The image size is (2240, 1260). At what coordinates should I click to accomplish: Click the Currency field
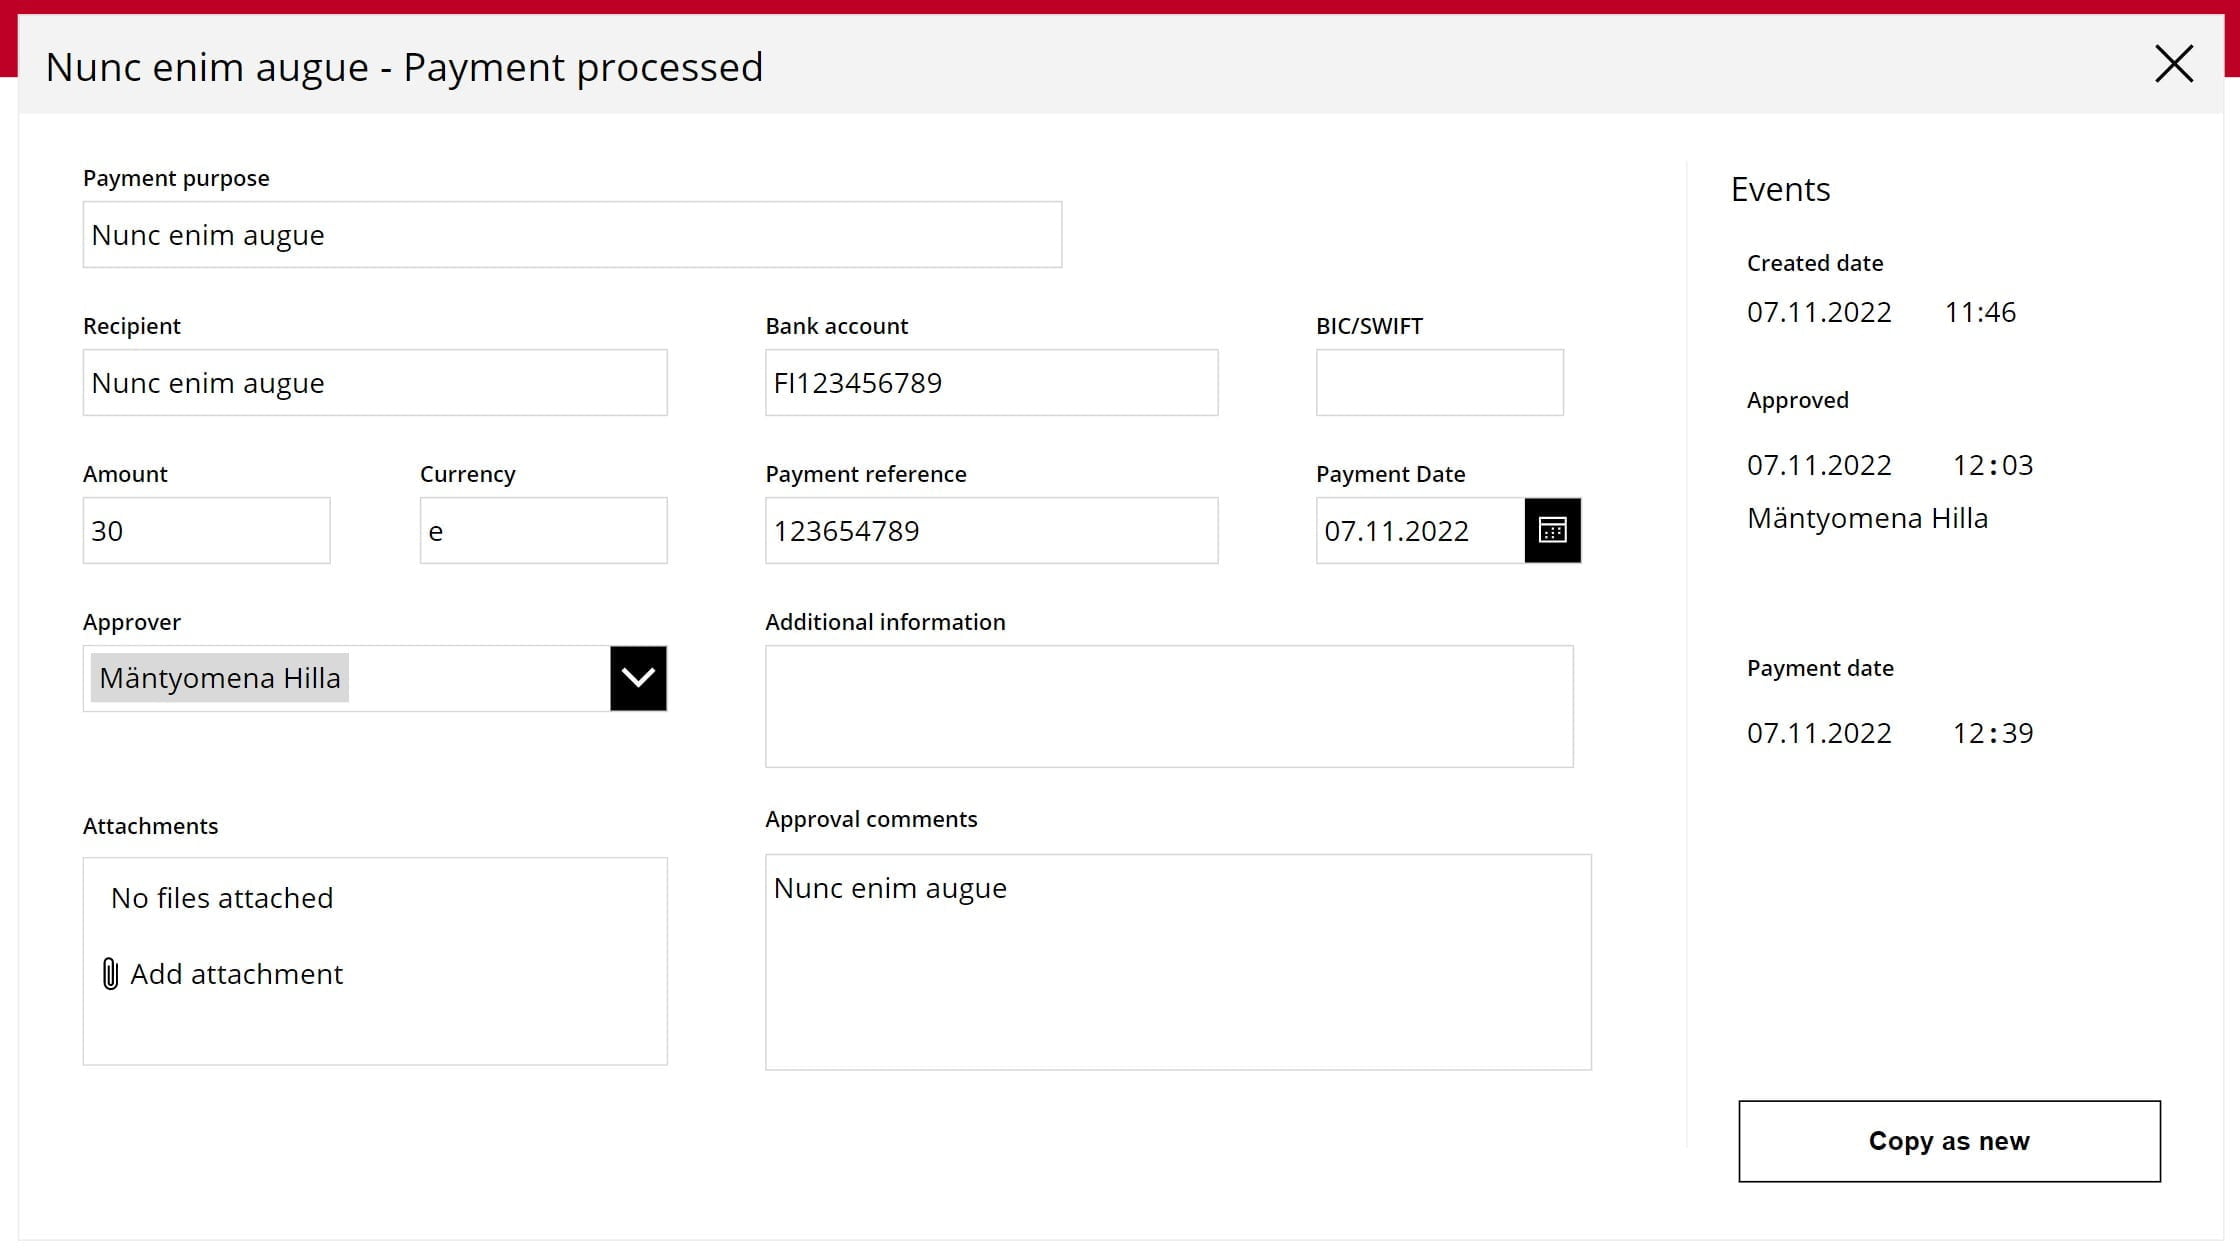542,530
